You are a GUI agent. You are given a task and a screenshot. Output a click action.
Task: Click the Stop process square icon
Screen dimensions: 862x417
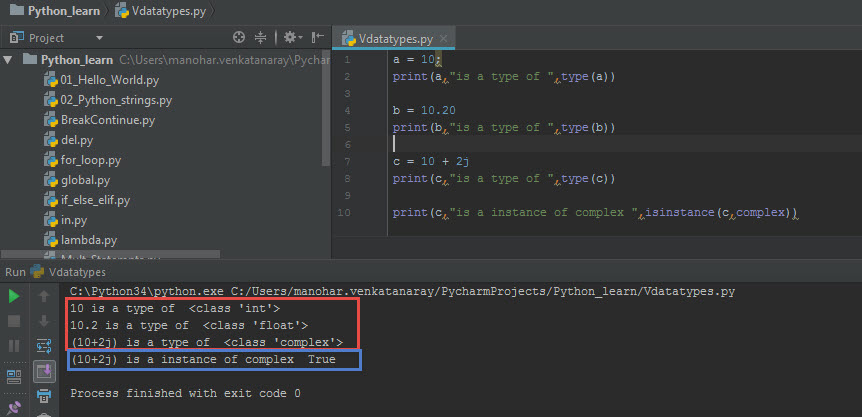[14, 321]
